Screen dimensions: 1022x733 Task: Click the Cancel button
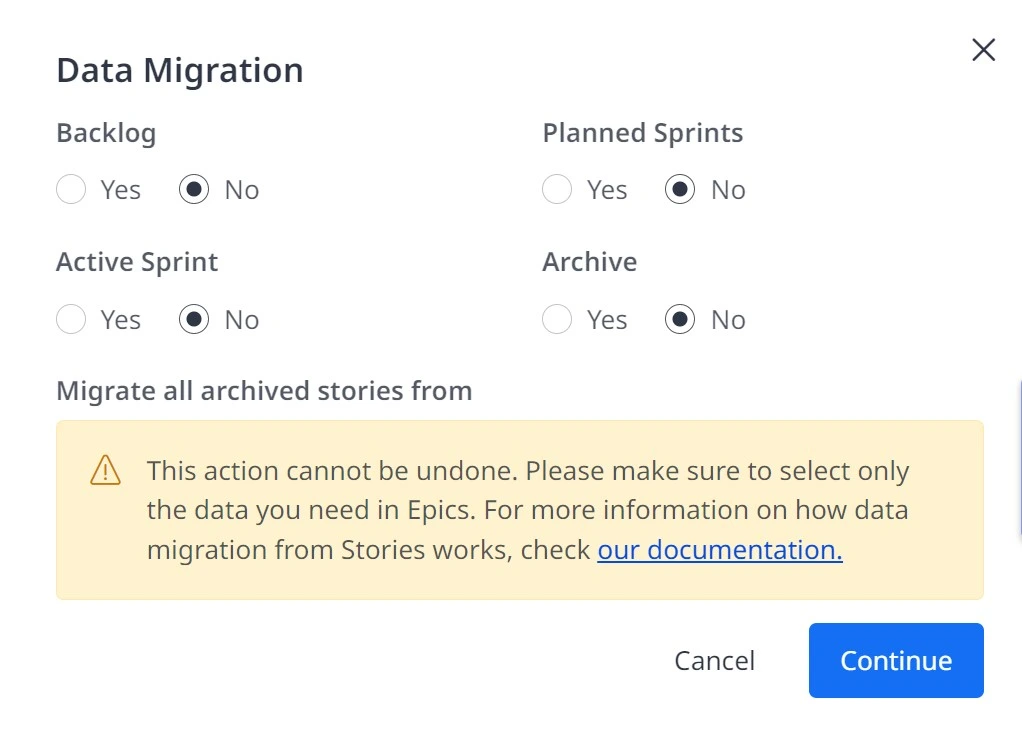coord(714,661)
